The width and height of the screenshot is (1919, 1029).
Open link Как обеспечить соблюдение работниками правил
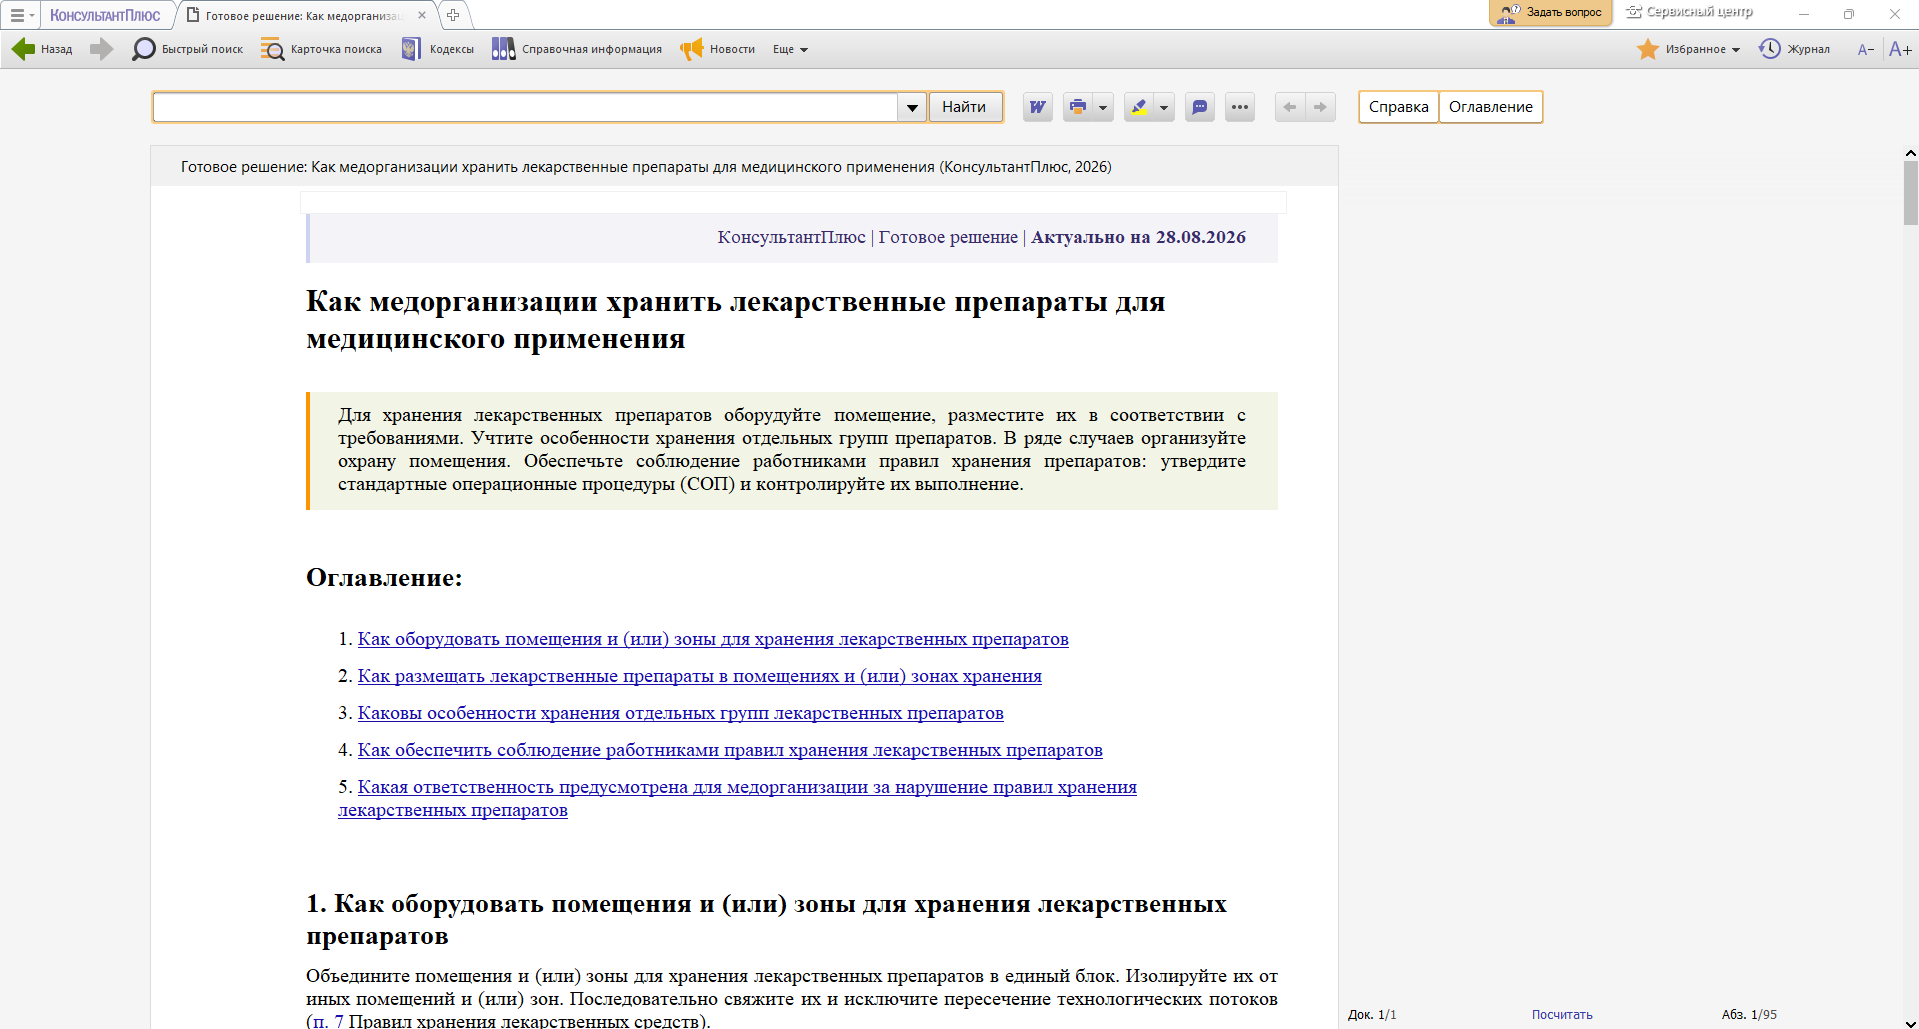pos(730,750)
